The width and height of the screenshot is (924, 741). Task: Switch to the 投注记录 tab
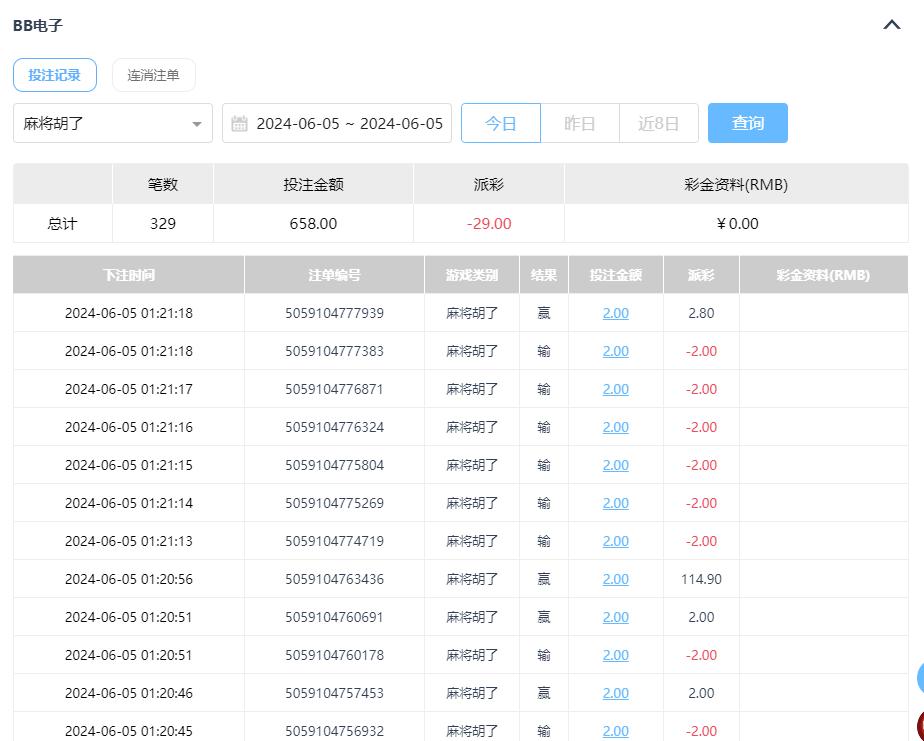(x=55, y=75)
